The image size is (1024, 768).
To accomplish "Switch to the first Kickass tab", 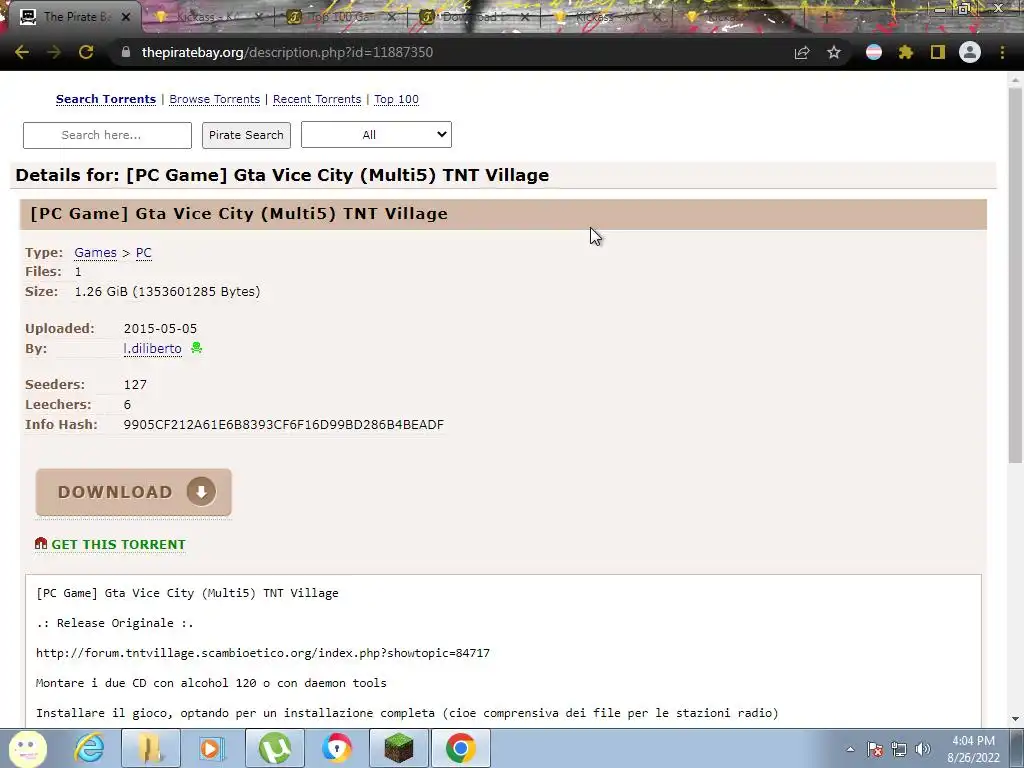I will point(206,17).
